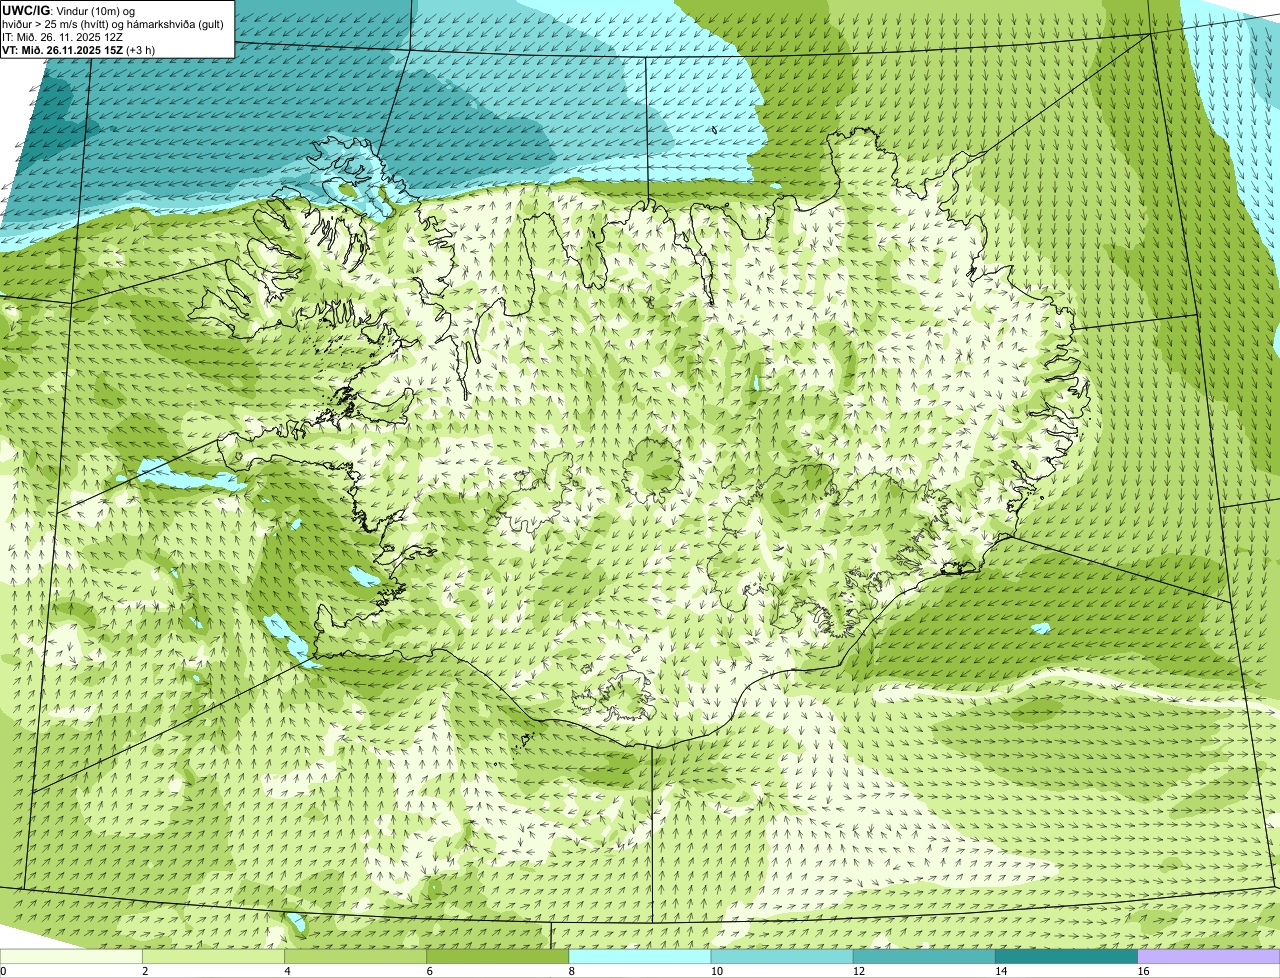
Task: Select the 6–8 m/s darker green legend swatch
Action: click(x=498, y=956)
